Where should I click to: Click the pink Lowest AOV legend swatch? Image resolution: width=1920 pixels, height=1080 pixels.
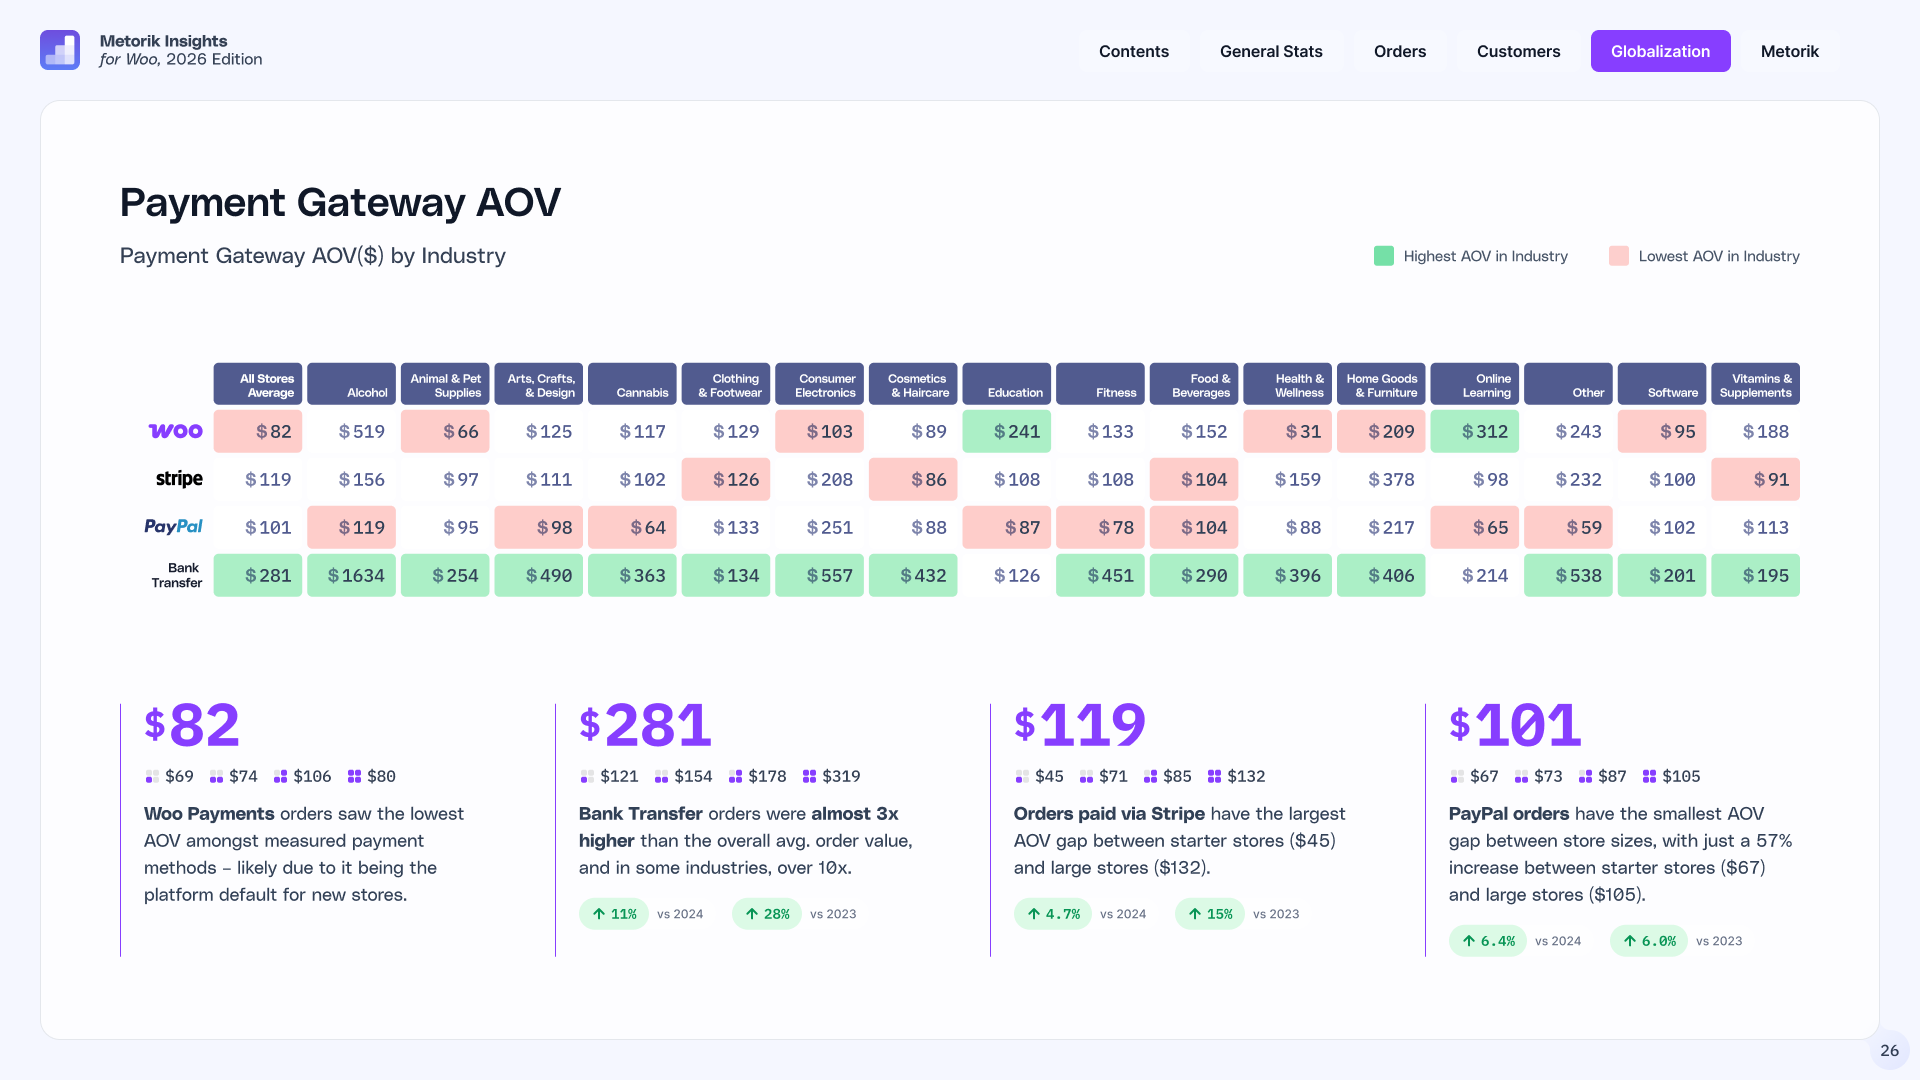click(x=1618, y=256)
